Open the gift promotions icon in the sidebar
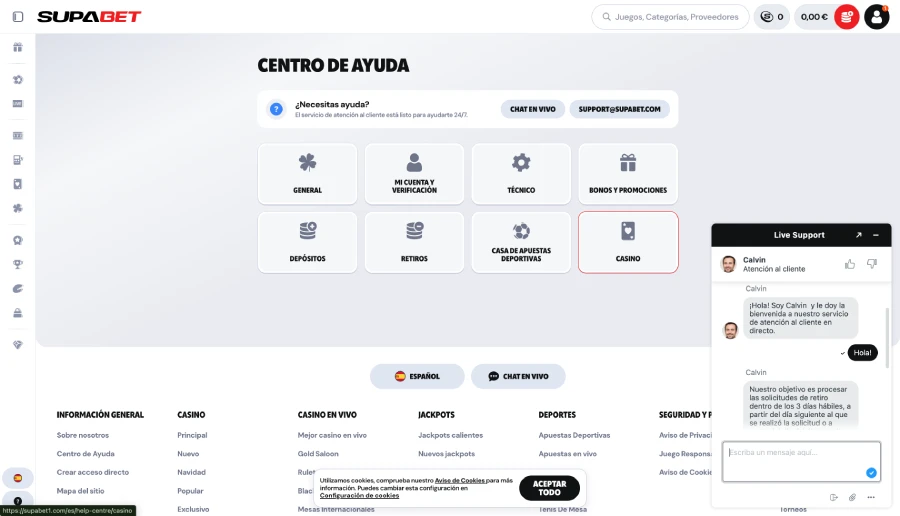 tap(18, 47)
